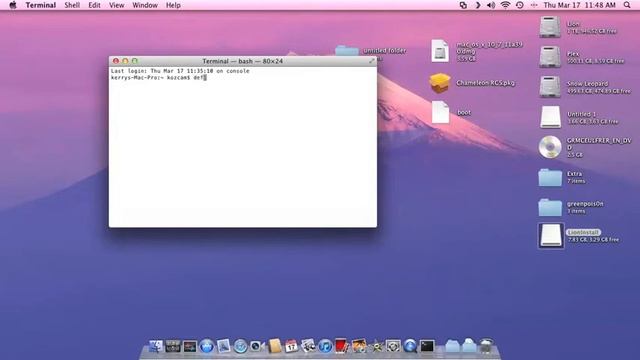Open the Shell menu

72,5
